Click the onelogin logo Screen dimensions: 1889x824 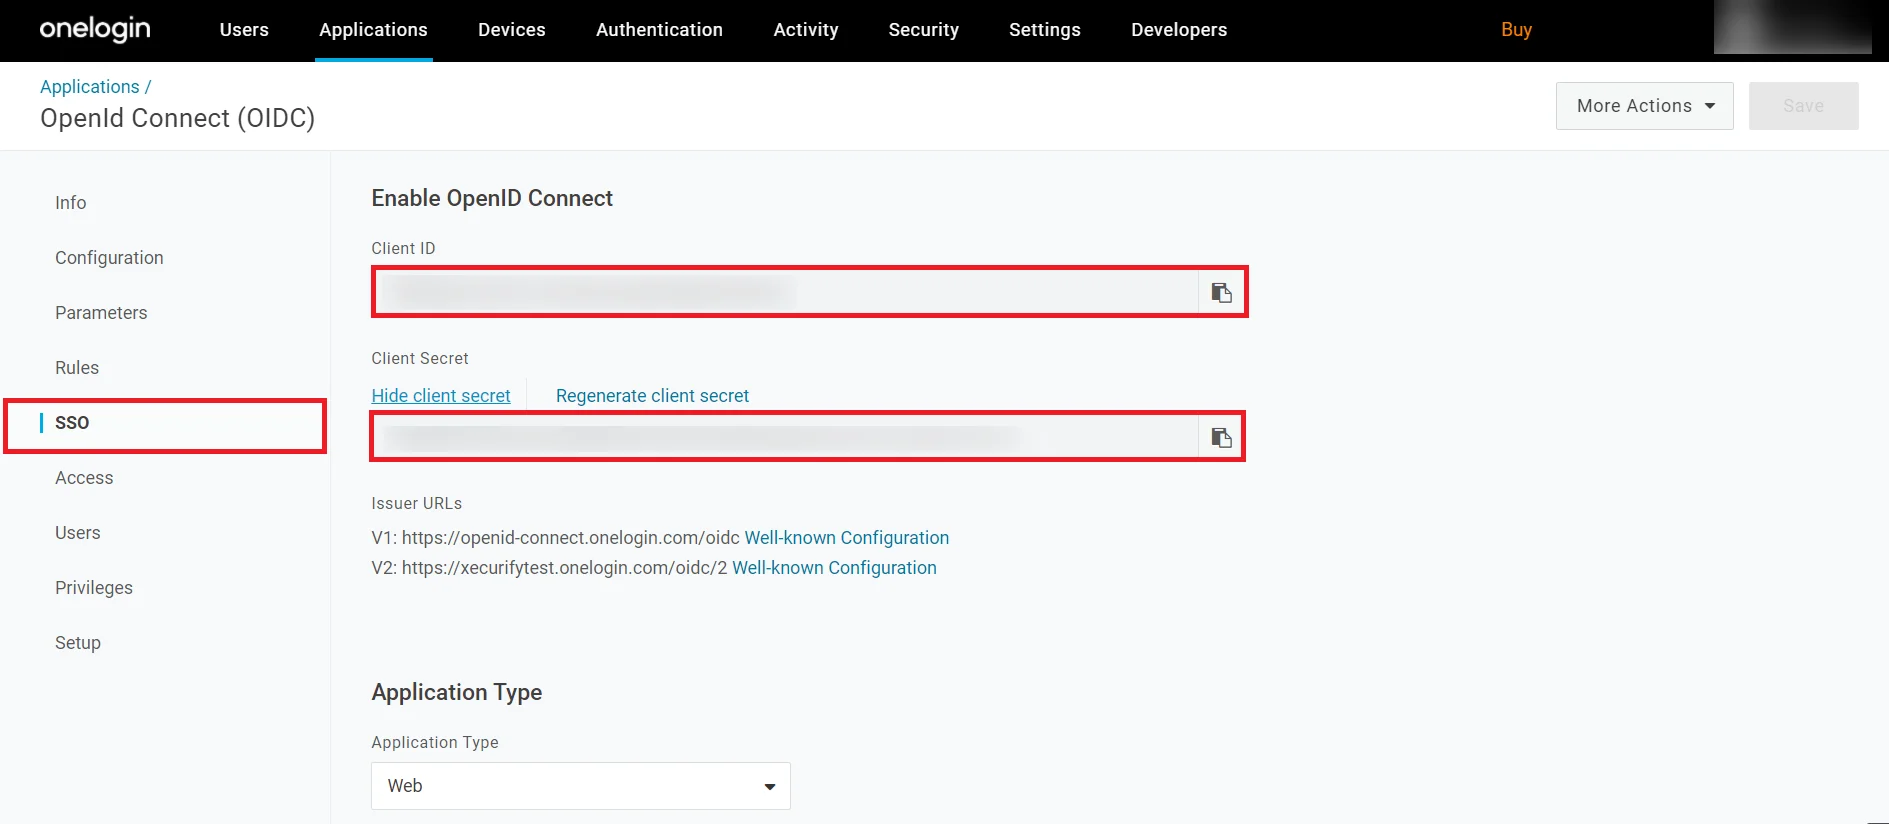tap(95, 29)
